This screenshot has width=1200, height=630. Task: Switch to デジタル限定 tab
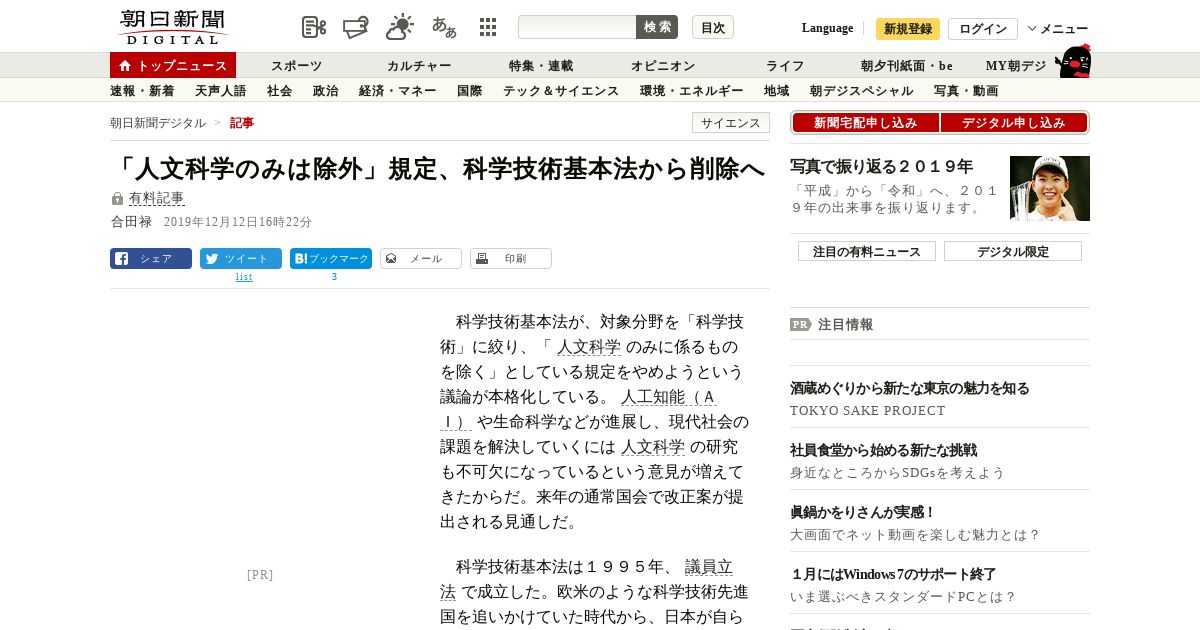pos(1013,251)
